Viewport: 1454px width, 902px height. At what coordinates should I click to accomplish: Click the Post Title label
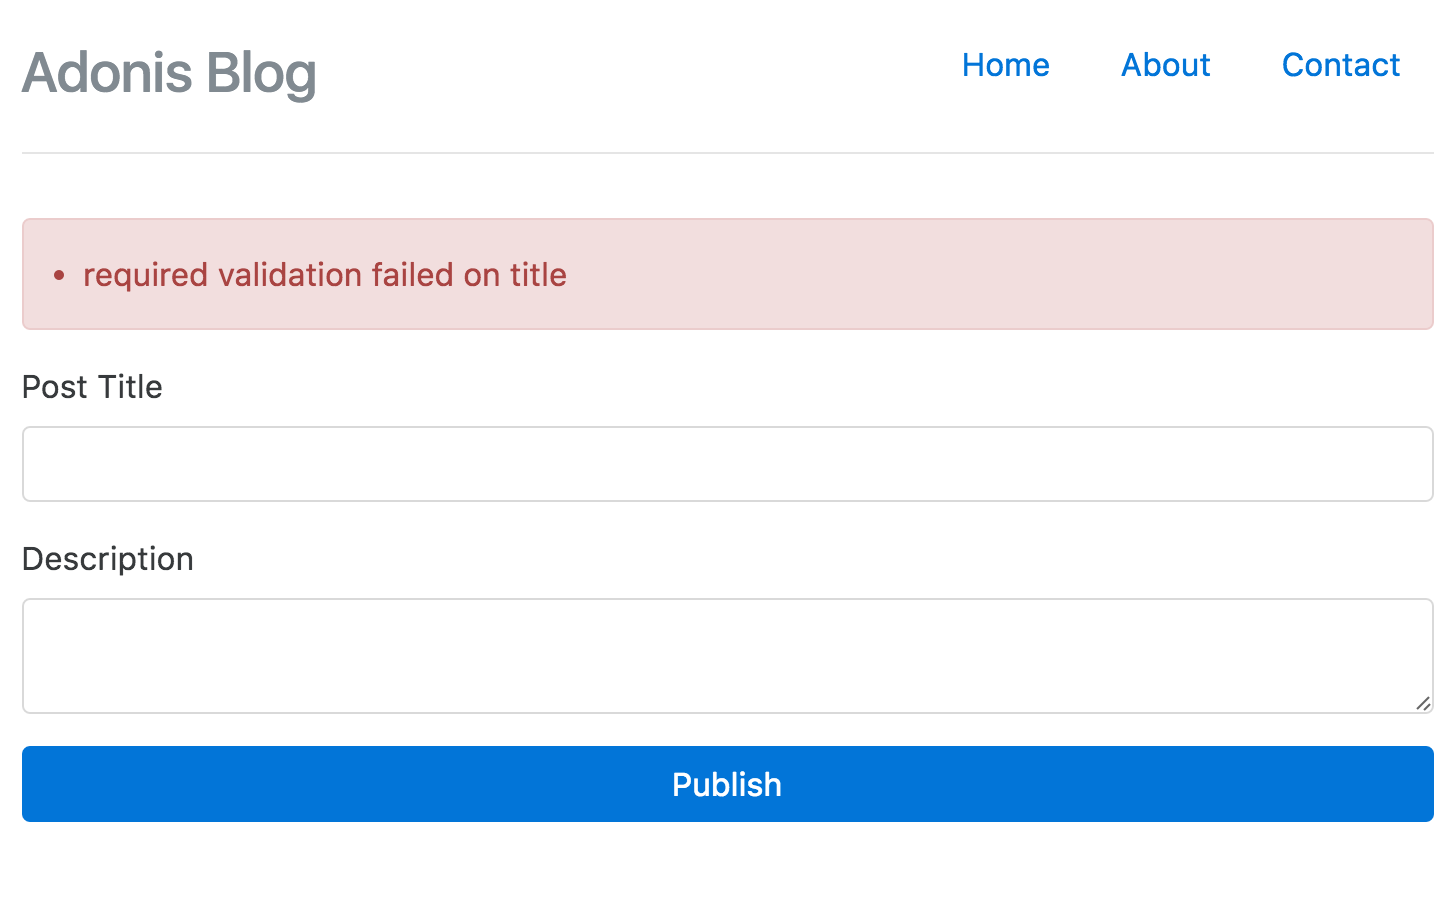[92, 387]
